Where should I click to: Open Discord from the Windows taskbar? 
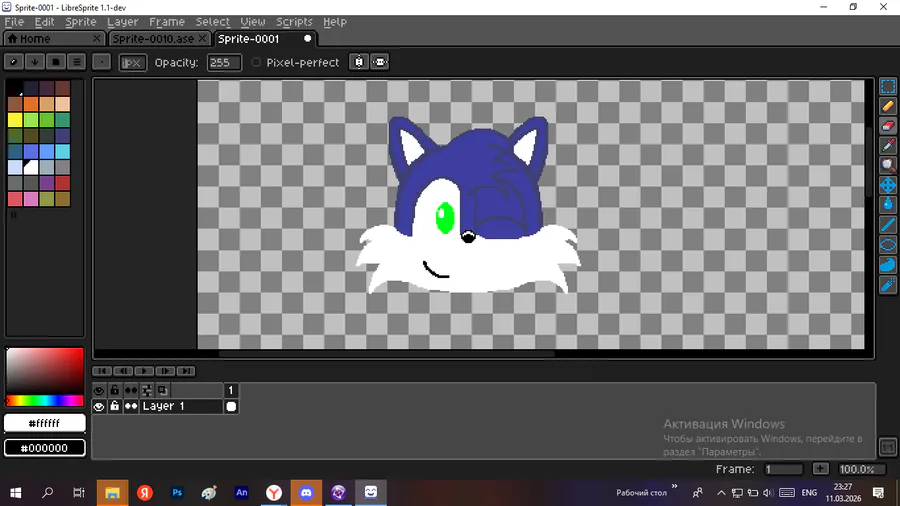coord(306,493)
